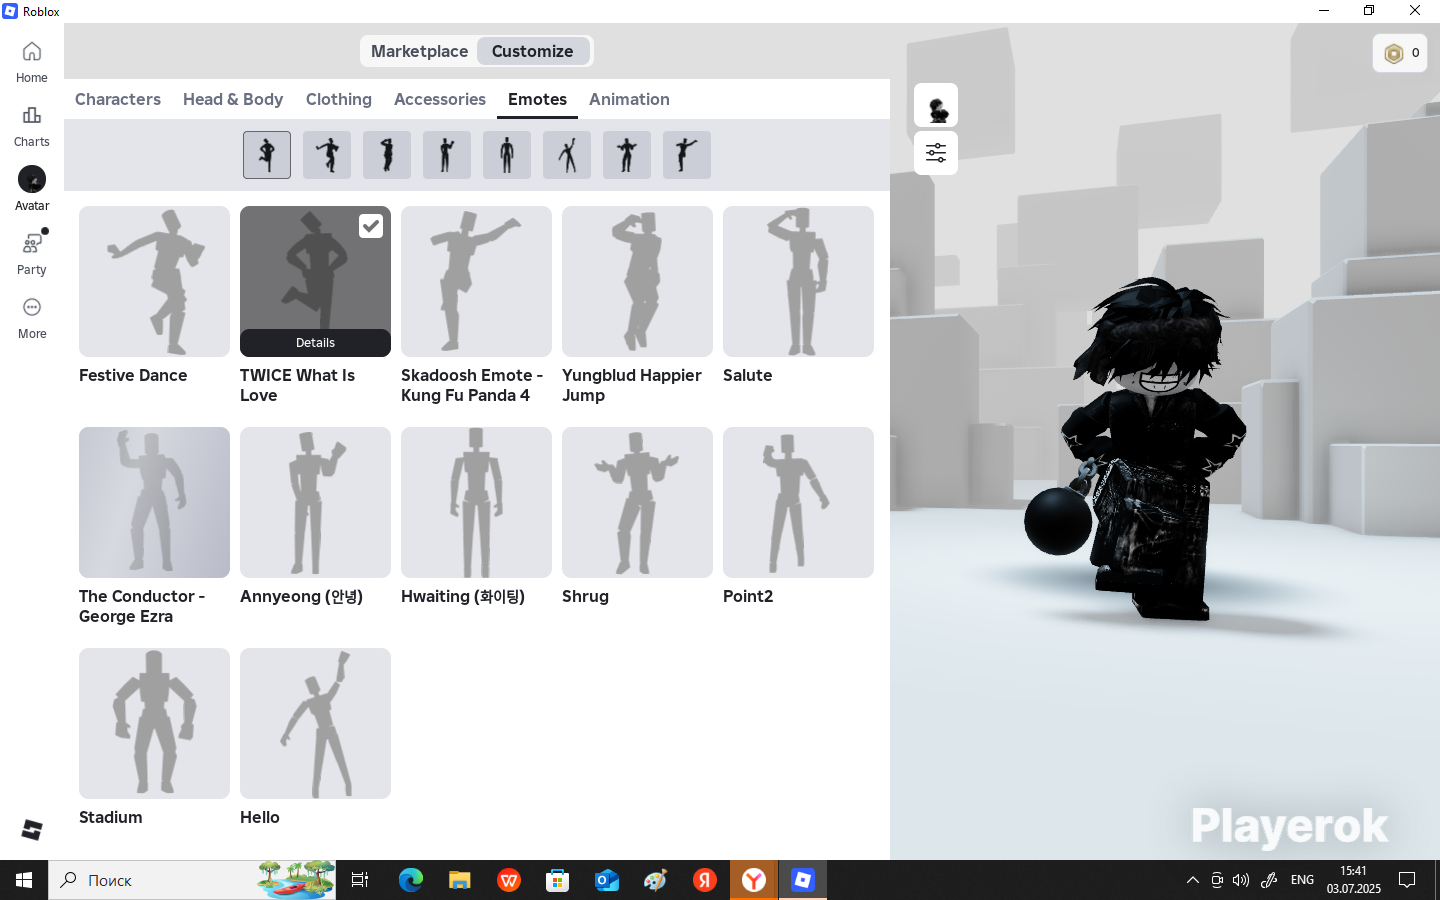
Task: Open the Characters tab
Action: (118, 99)
